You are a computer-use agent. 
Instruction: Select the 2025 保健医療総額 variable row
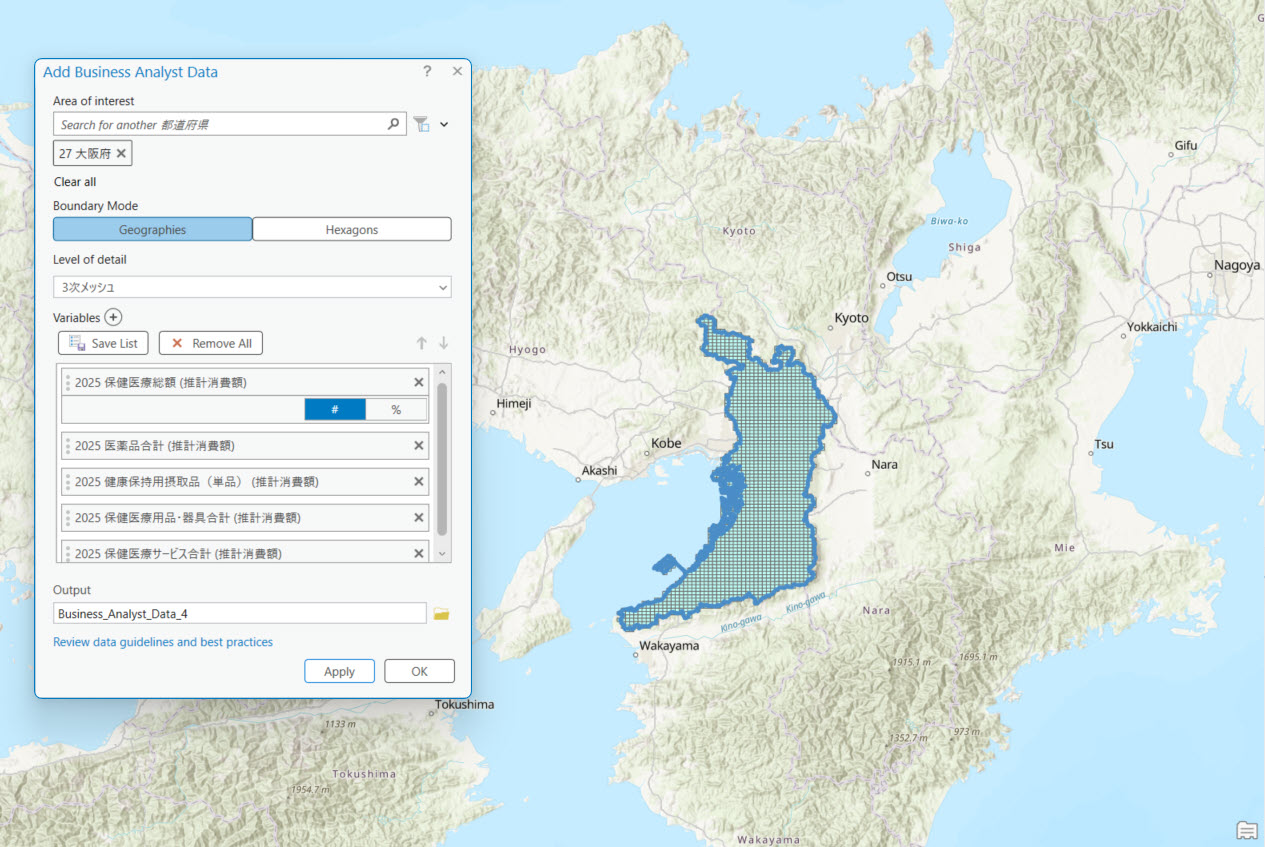coord(245,382)
